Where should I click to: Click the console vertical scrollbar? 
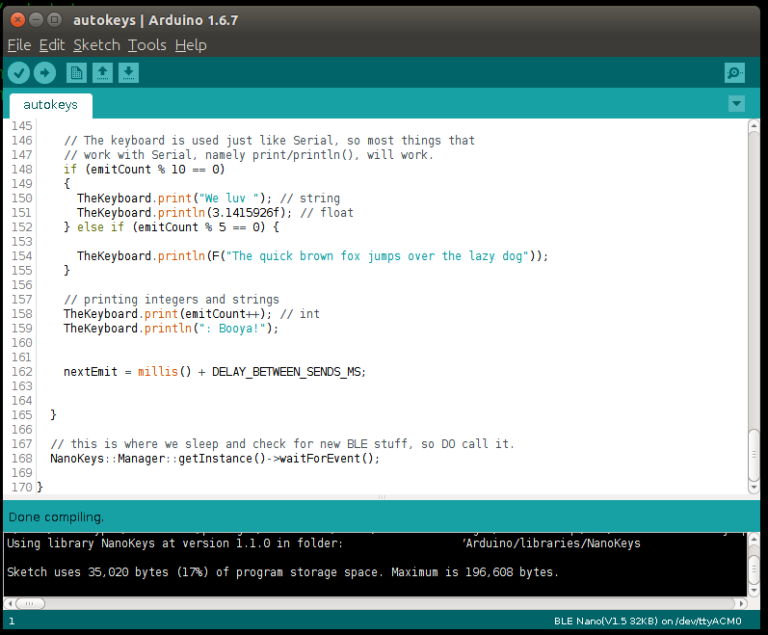pos(754,565)
